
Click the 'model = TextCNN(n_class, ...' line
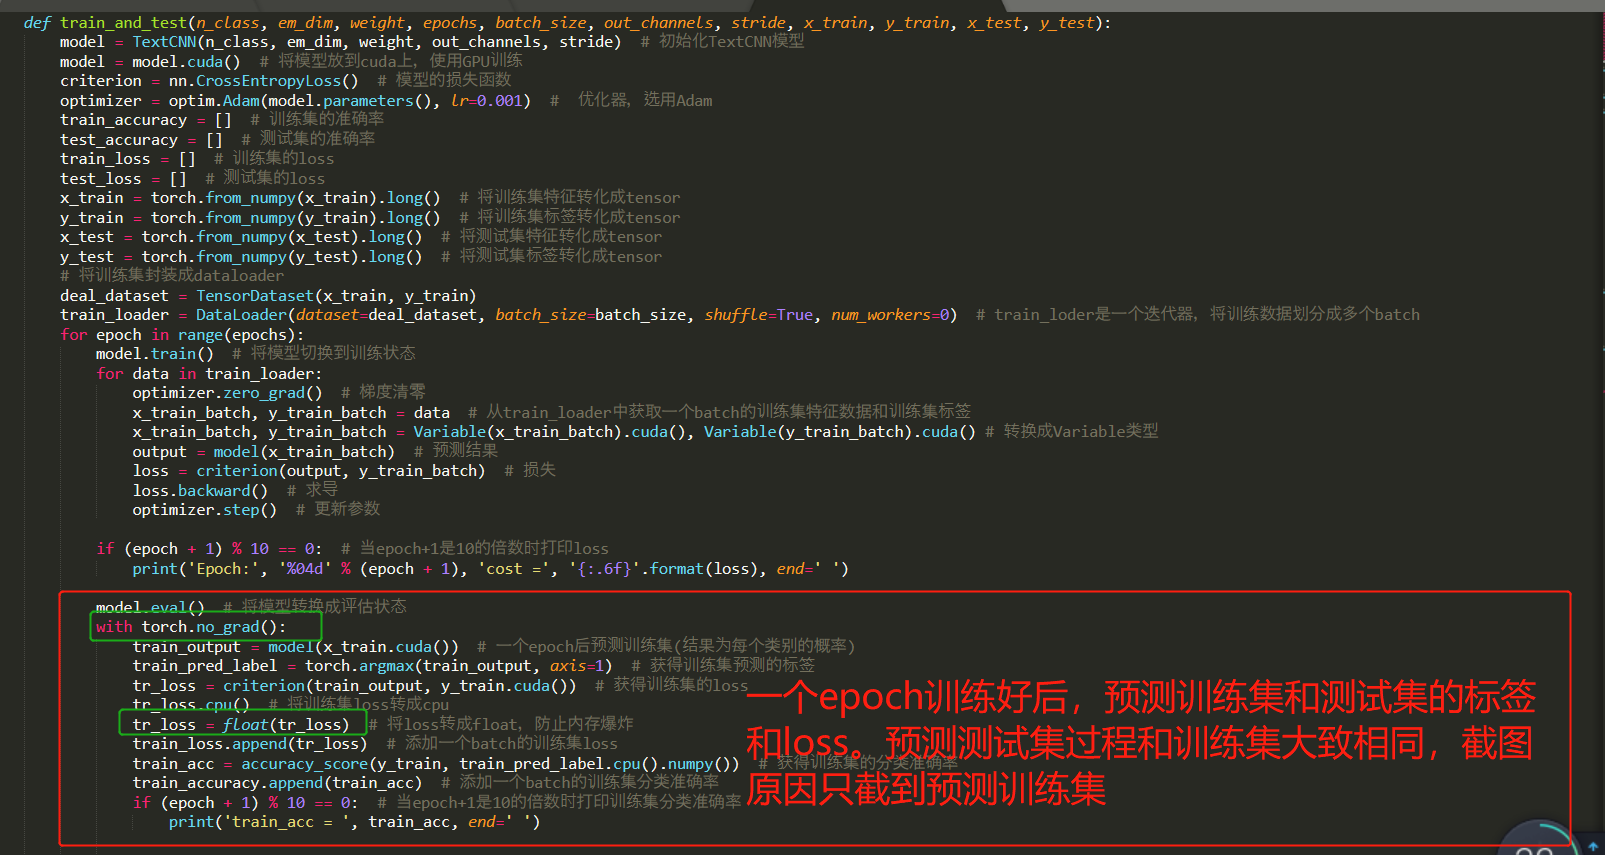tap(432, 42)
